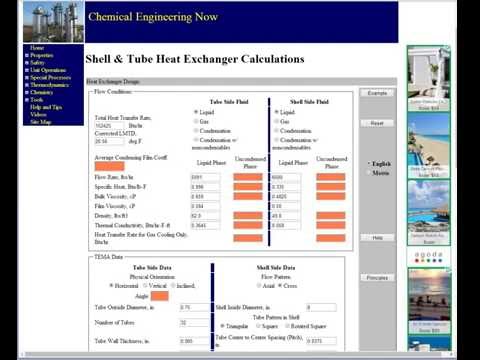Click the Example button
480x360 pixels.
[377, 93]
